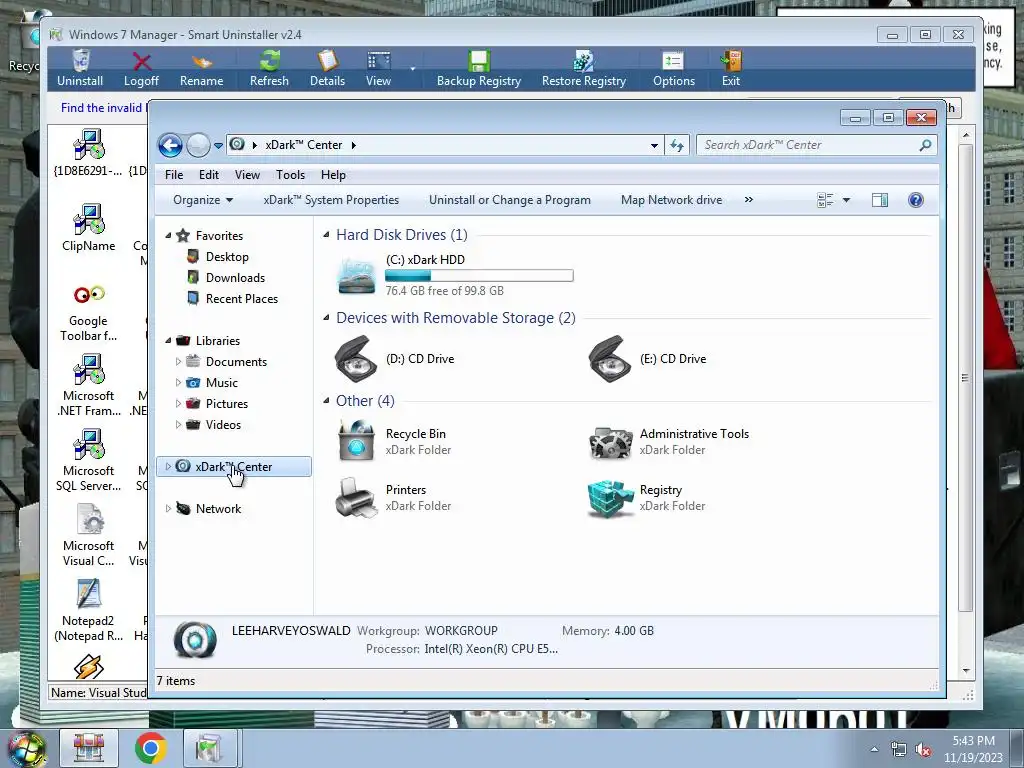Click the Back navigation button in Explorer
1024x768 pixels.
click(170, 145)
